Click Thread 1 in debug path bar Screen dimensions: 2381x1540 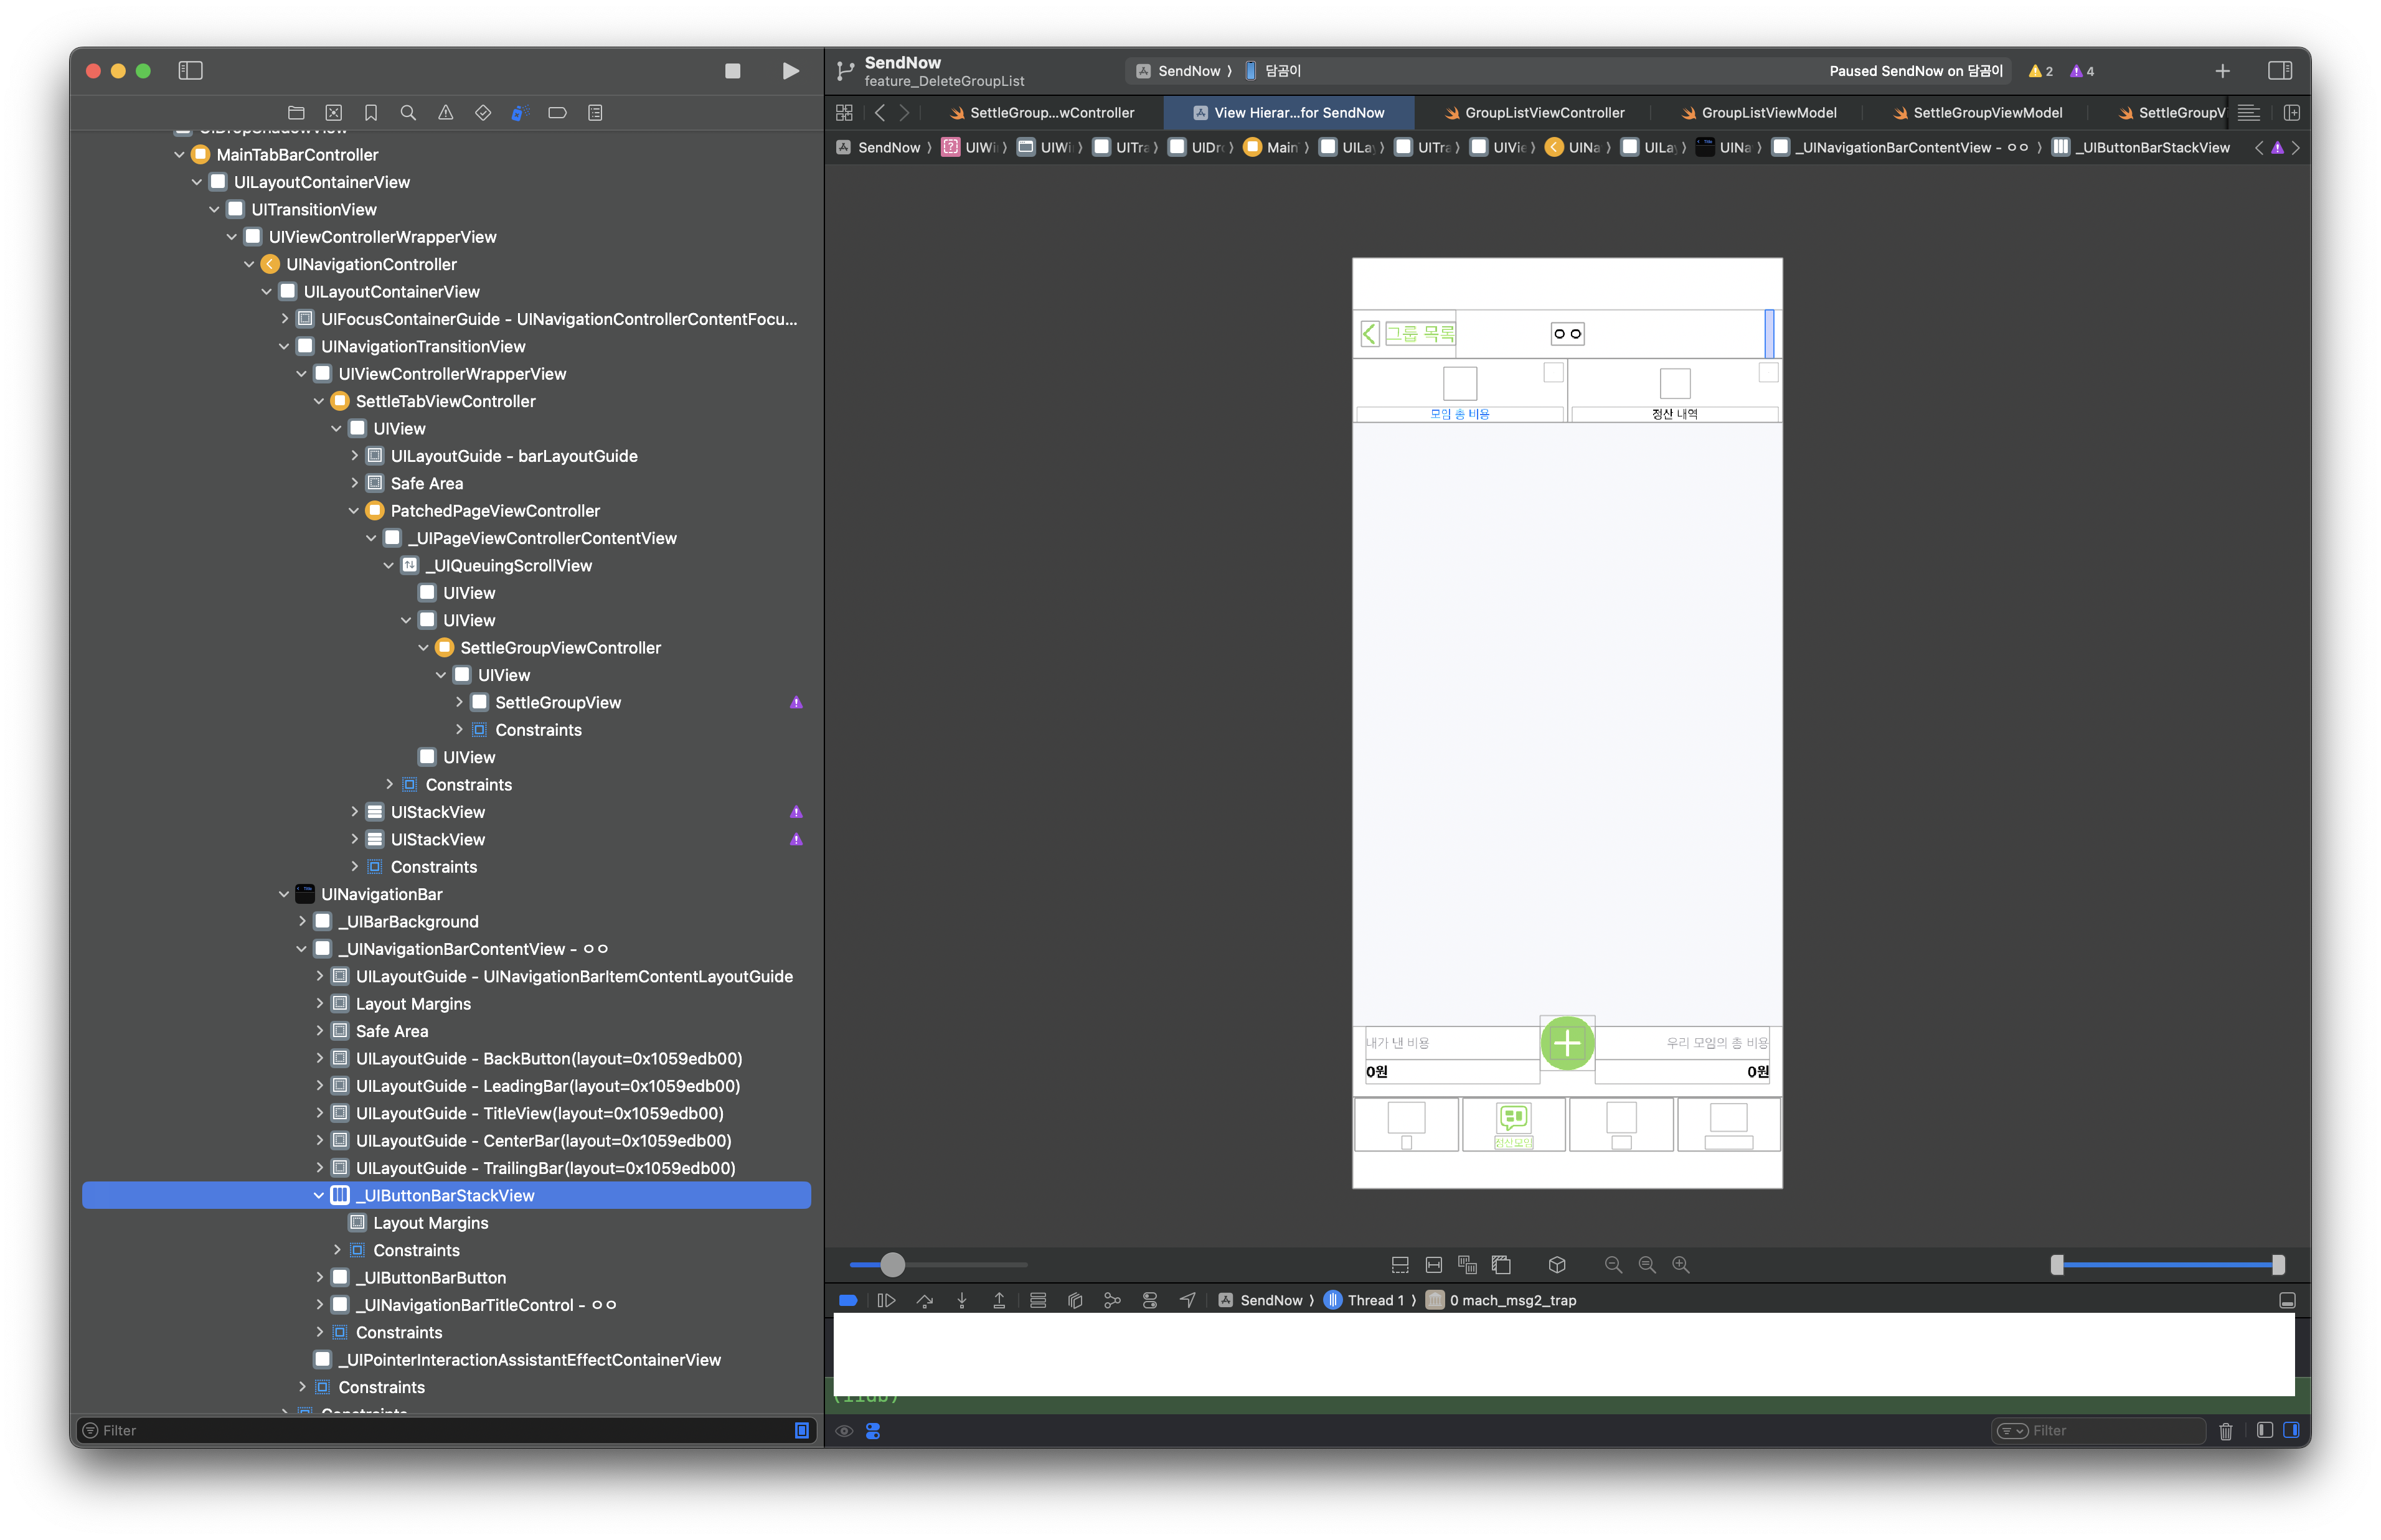(x=1374, y=1300)
